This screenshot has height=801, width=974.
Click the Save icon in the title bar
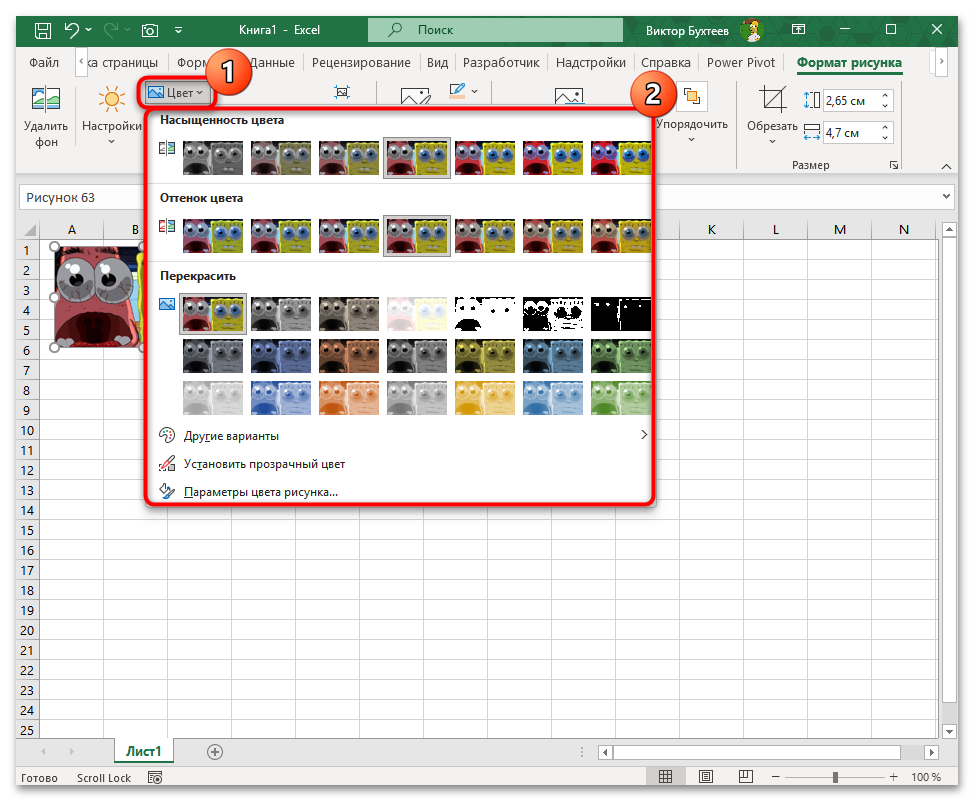click(42, 30)
